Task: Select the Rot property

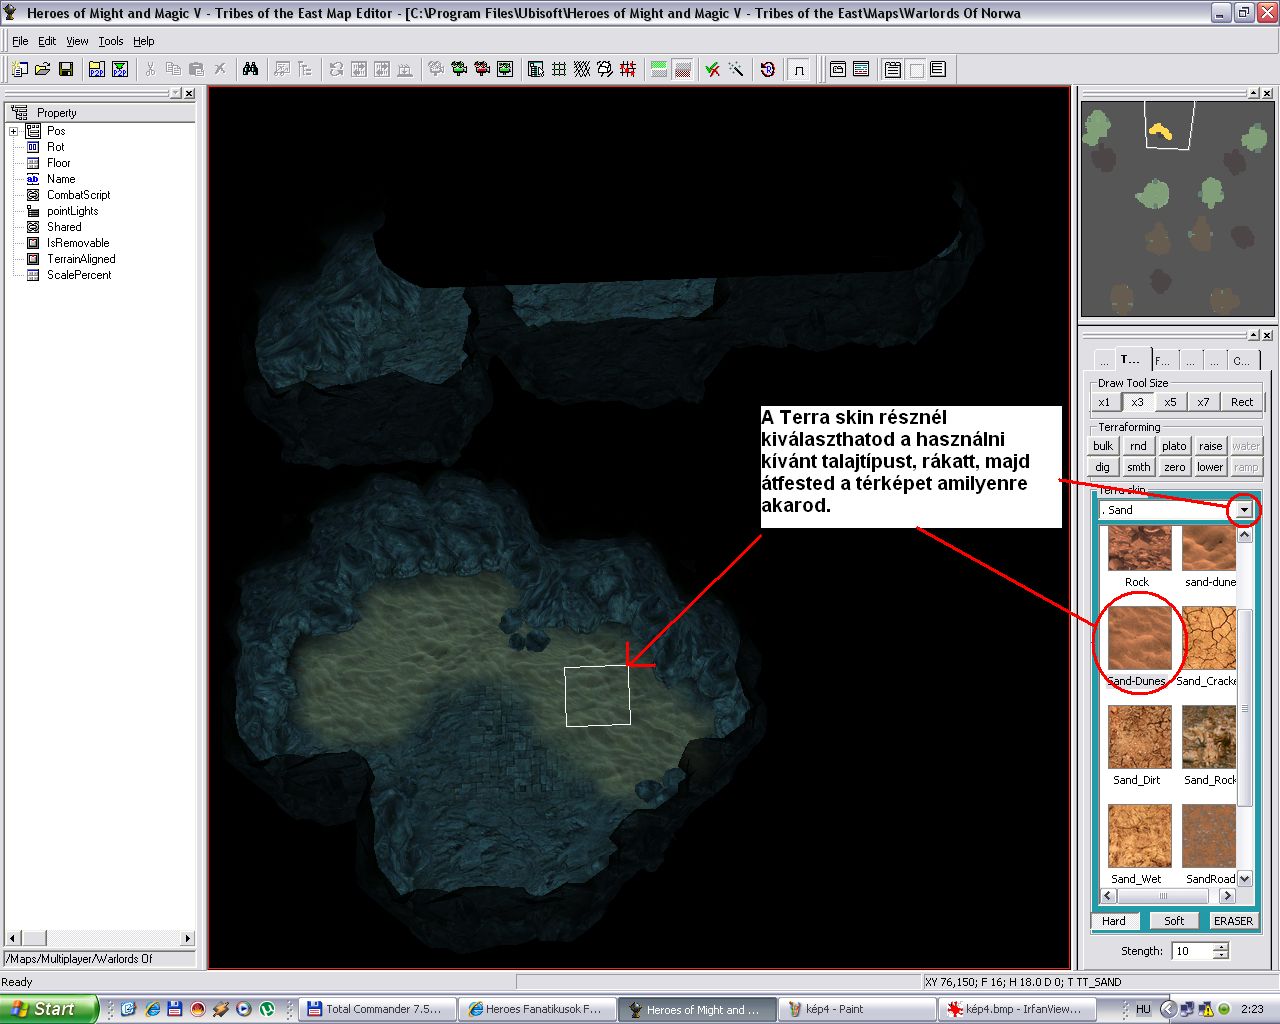Action: pos(55,147)
